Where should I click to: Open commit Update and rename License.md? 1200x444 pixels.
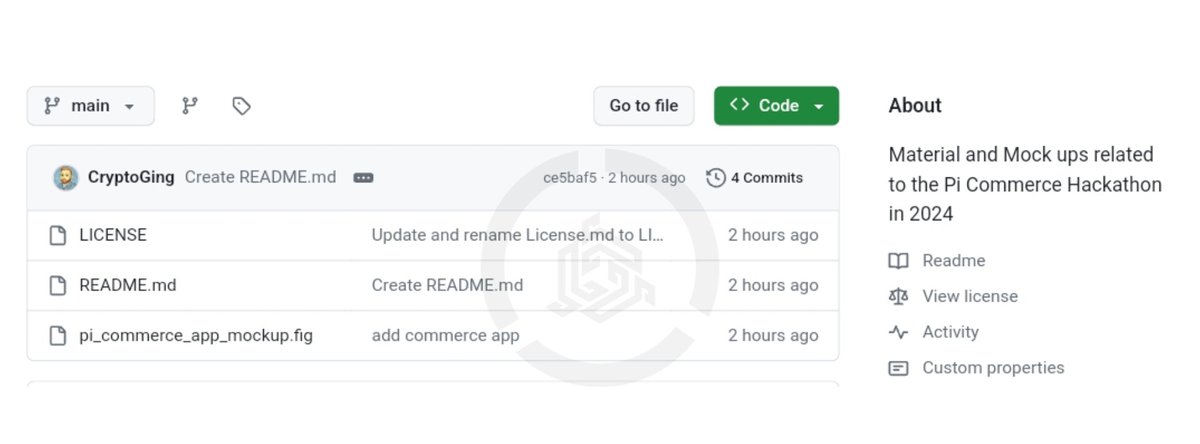tap(518, 235)
